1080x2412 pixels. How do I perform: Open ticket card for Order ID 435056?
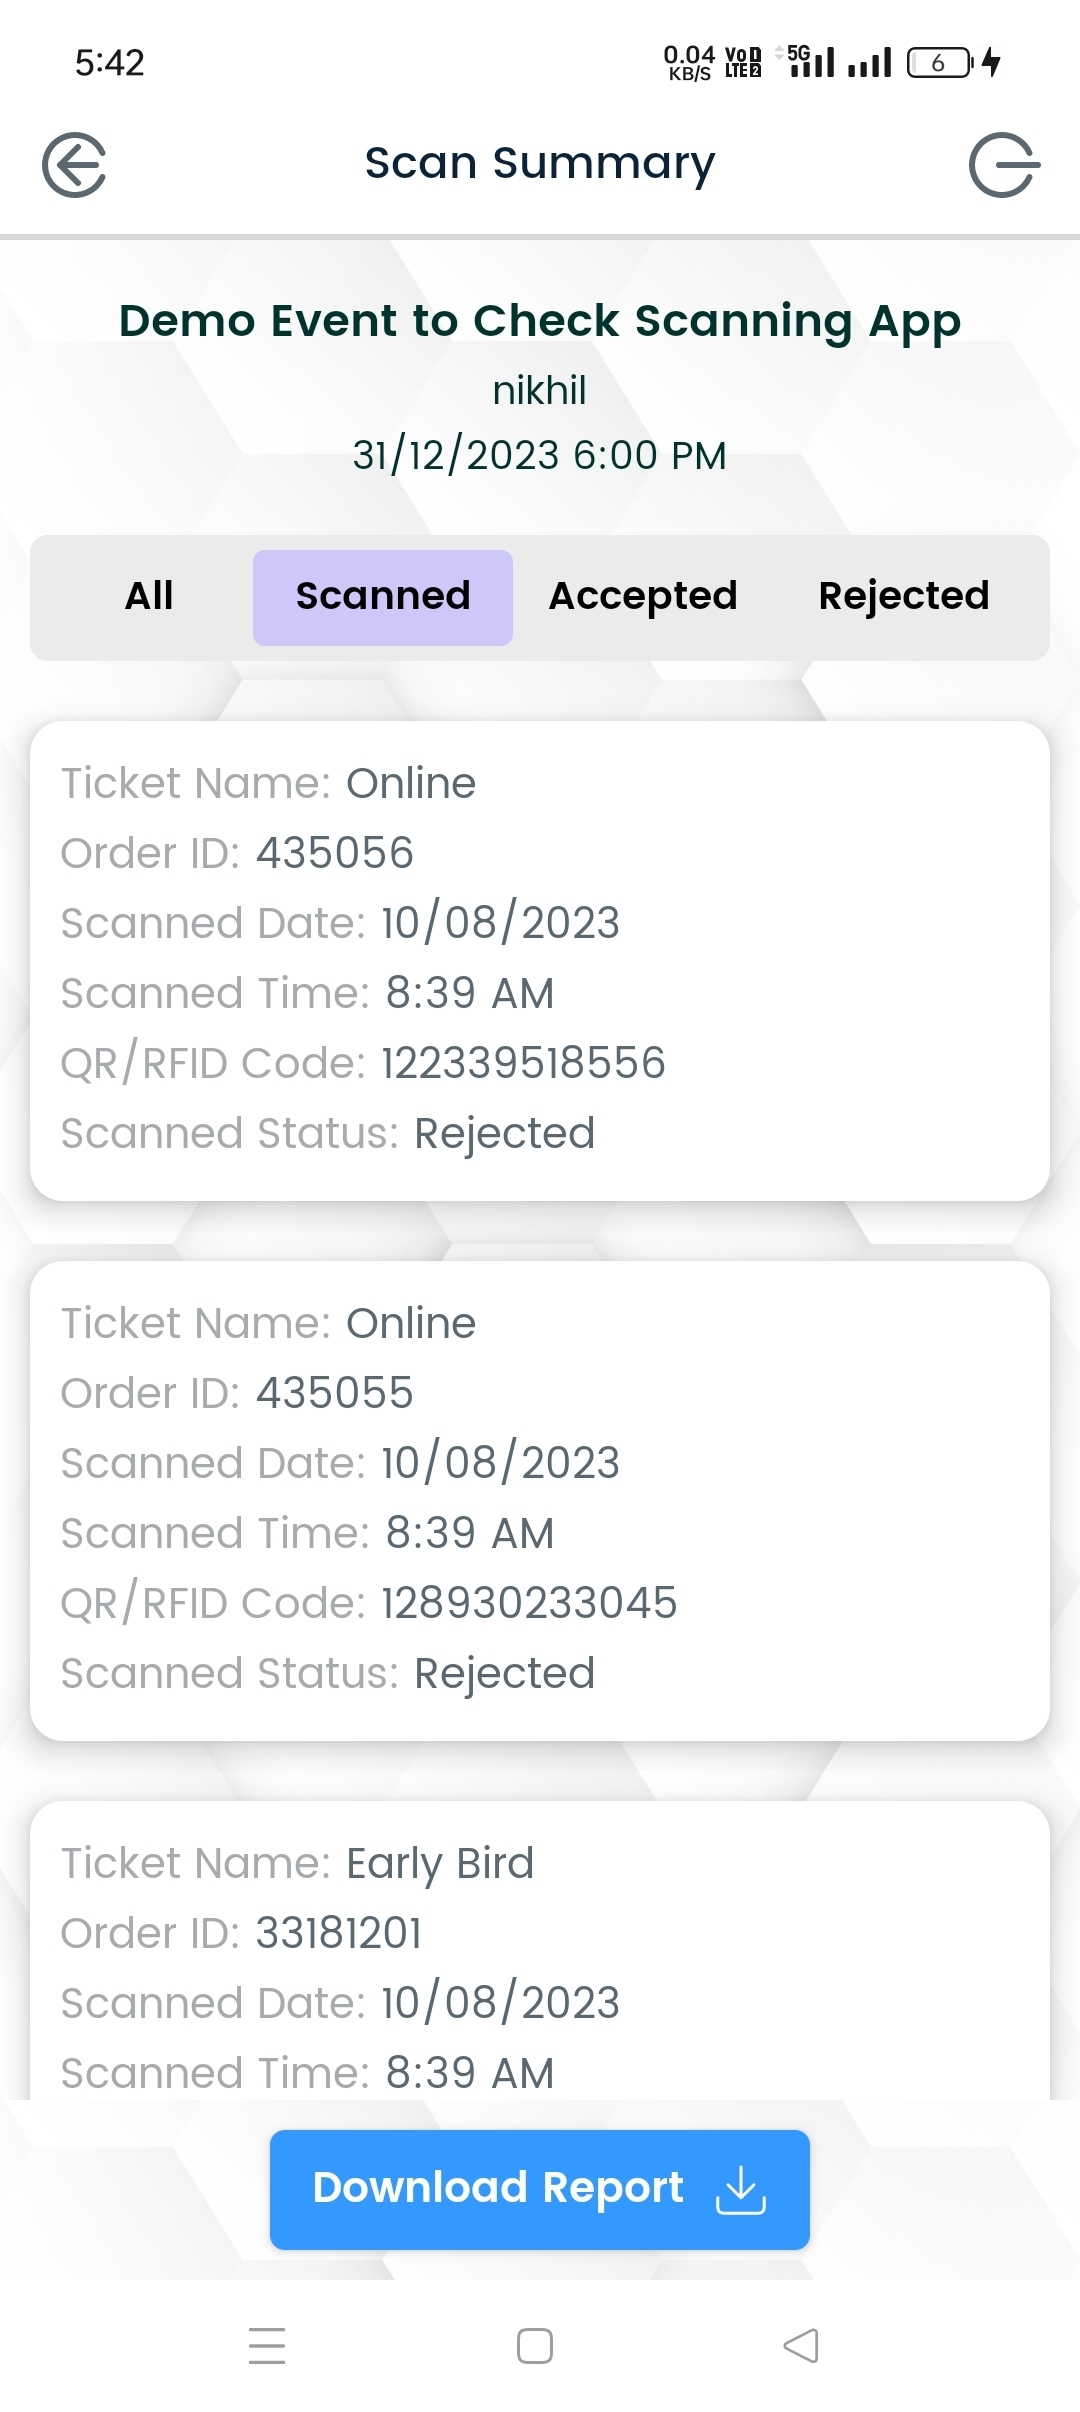(539, 960)
